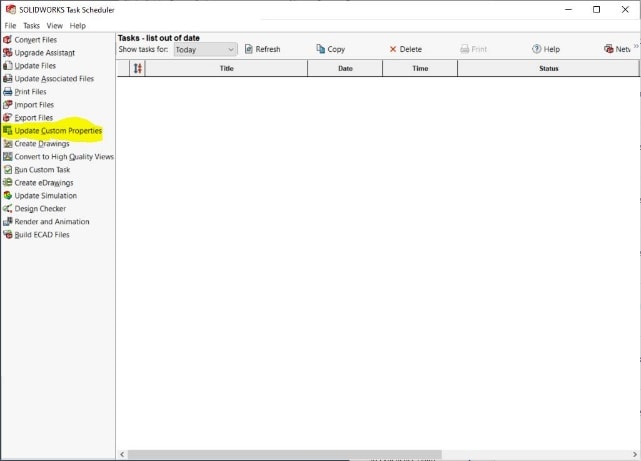Viewport: 641px width, 461px height.
Task: Select Upgrade Assistant label
Action: coord(45,53)
